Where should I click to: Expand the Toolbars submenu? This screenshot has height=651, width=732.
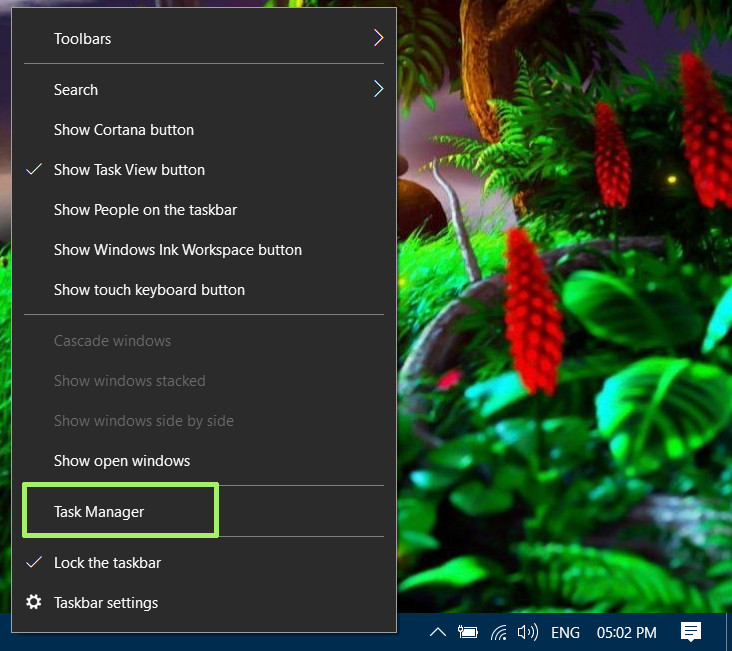pos(204,38)
